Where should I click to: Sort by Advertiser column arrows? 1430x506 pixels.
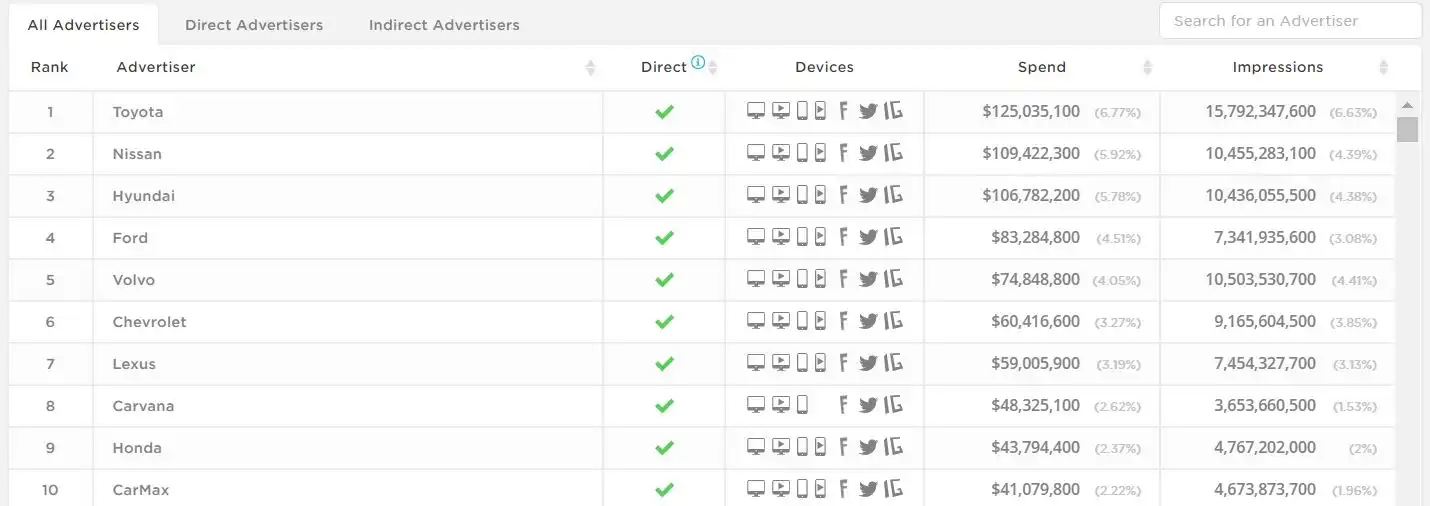tap(590, 67)
